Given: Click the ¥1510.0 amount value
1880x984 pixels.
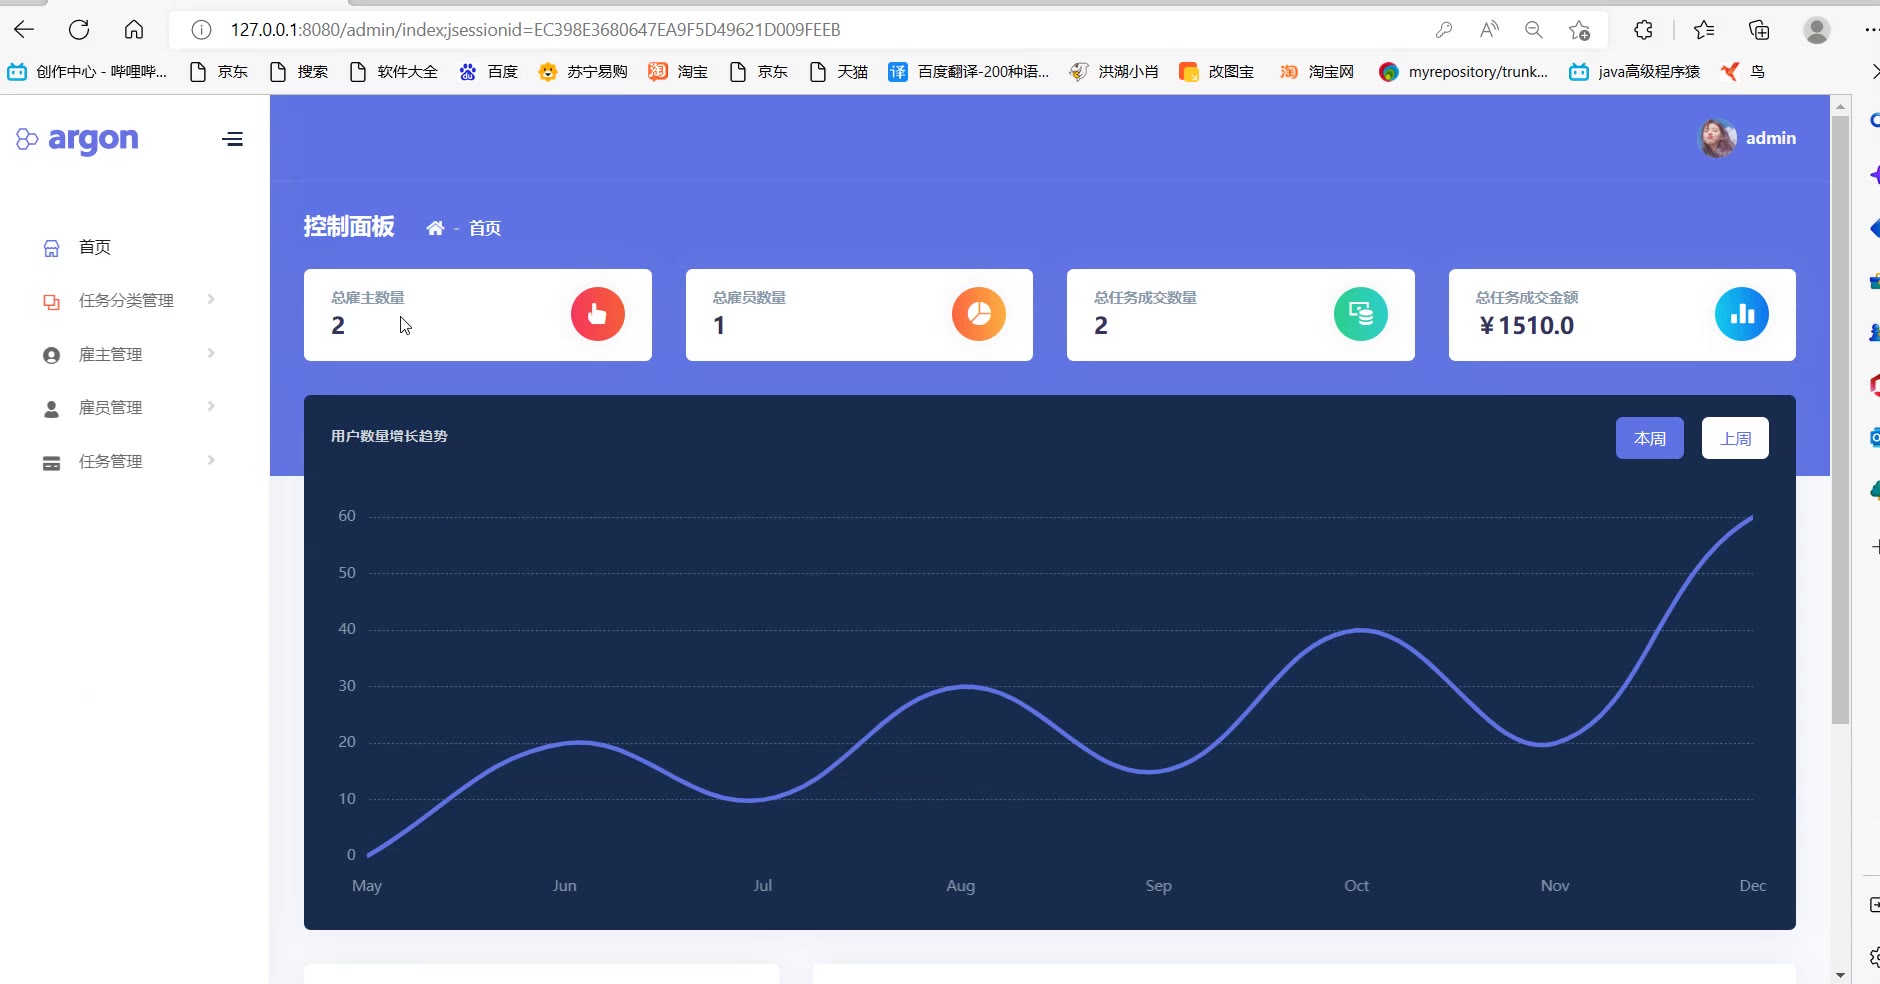Looking at the screenshot, I should pyautogui.click(x=1526, y=326).
